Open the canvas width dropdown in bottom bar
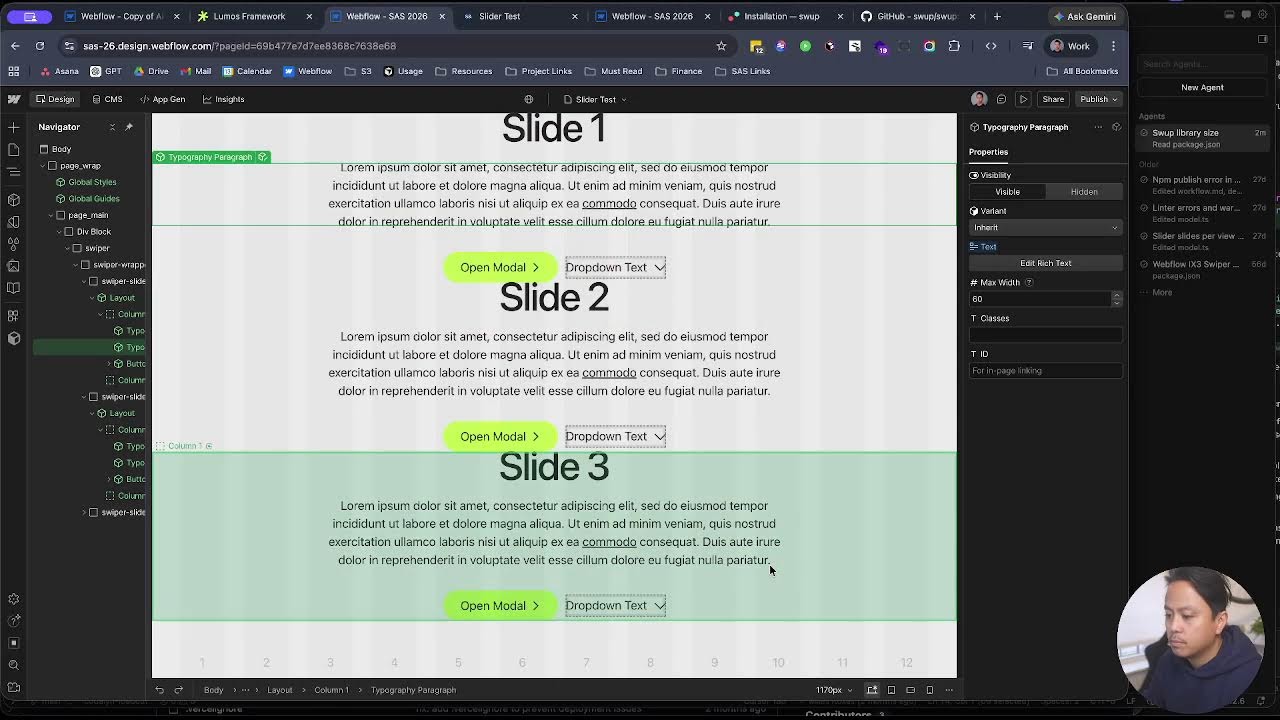 834,690
